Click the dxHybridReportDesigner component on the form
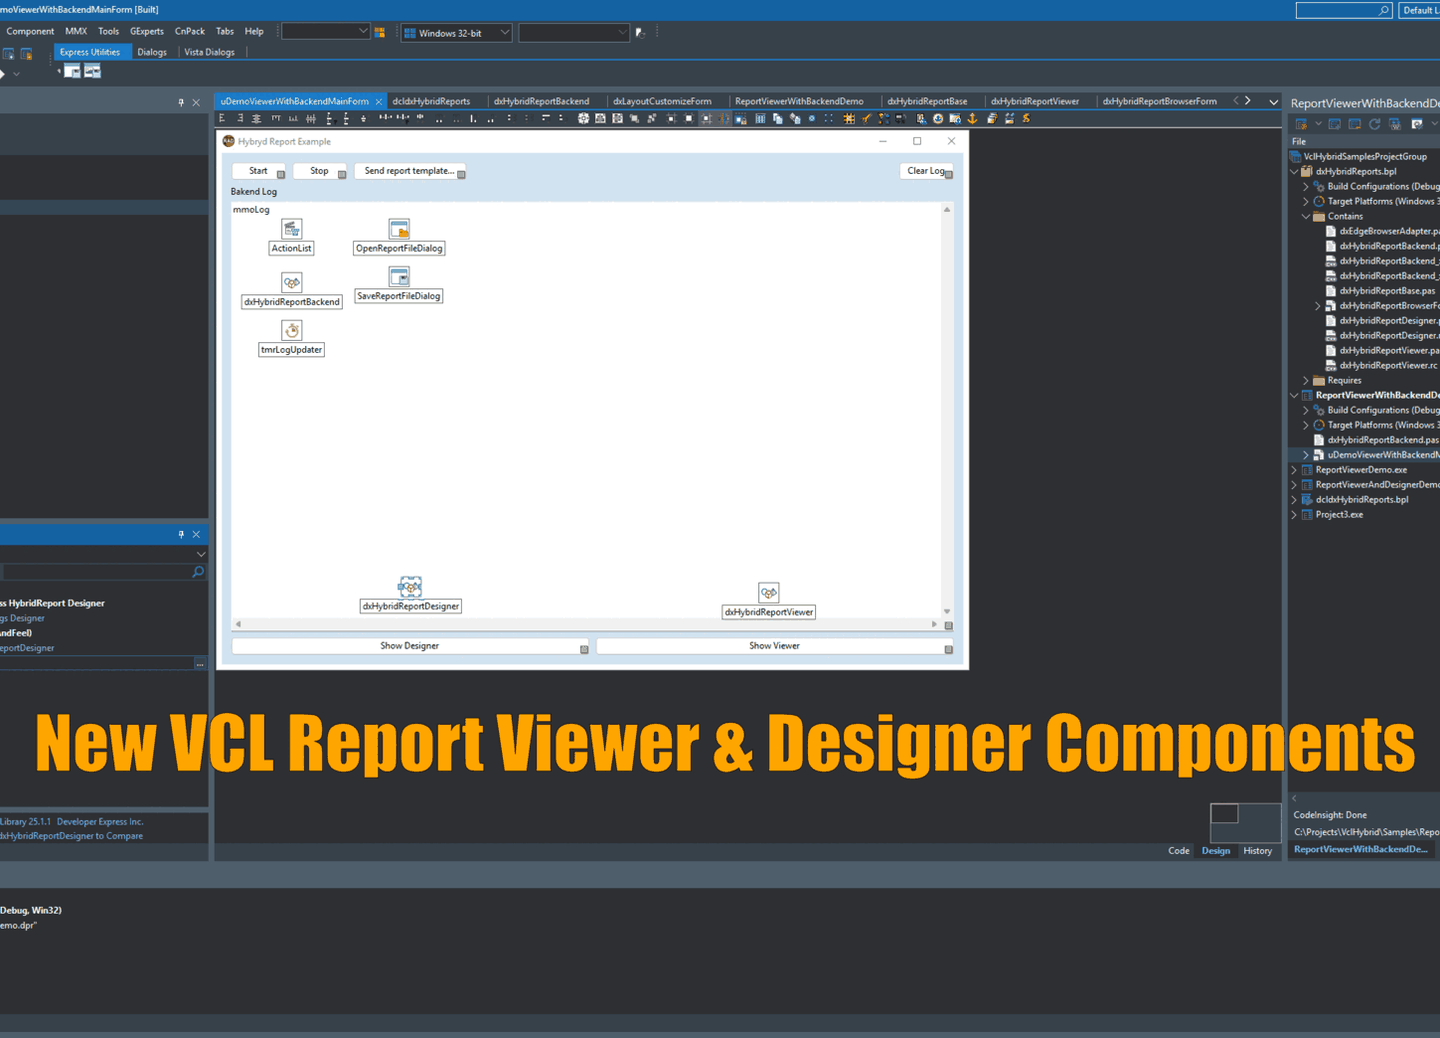The height and width of the screenshot is (1038, 1440). (410, 588)
